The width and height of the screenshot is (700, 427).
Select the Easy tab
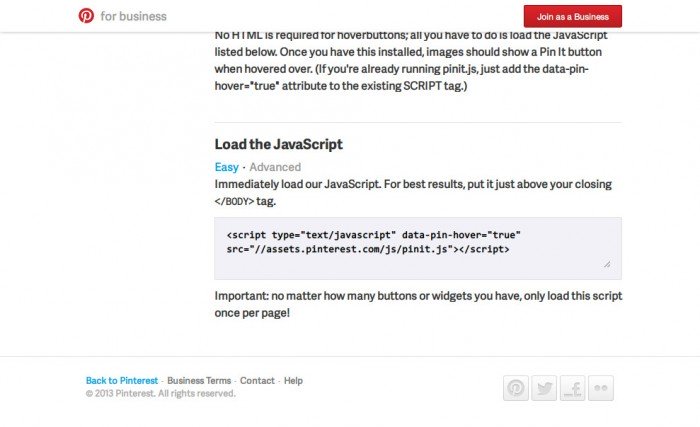(x=226, y=167)
